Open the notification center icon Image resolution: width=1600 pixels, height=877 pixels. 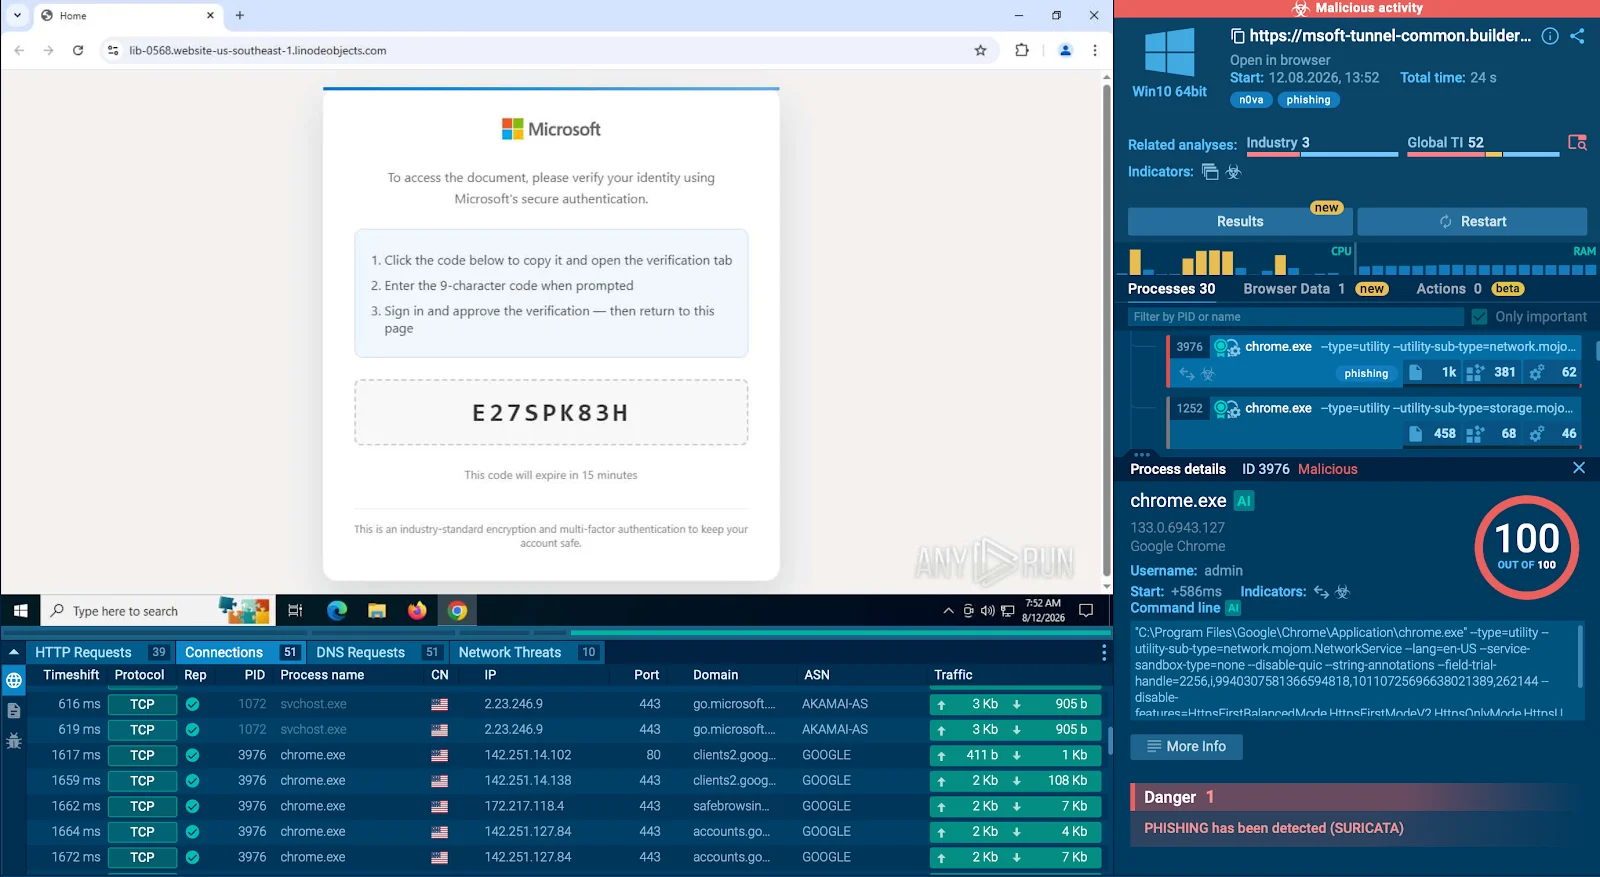point(1086,610)
